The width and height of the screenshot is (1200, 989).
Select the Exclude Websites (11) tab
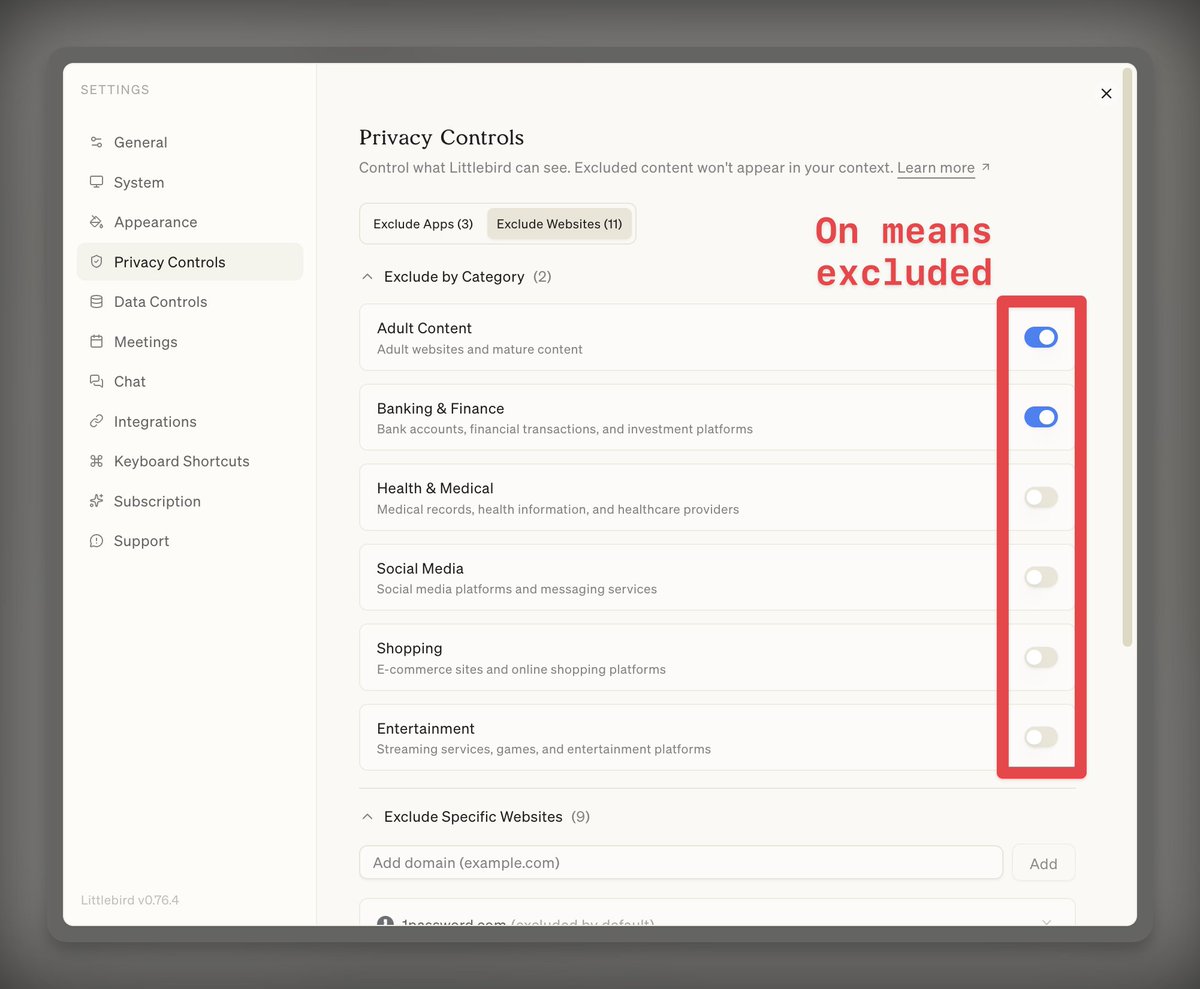559,224
